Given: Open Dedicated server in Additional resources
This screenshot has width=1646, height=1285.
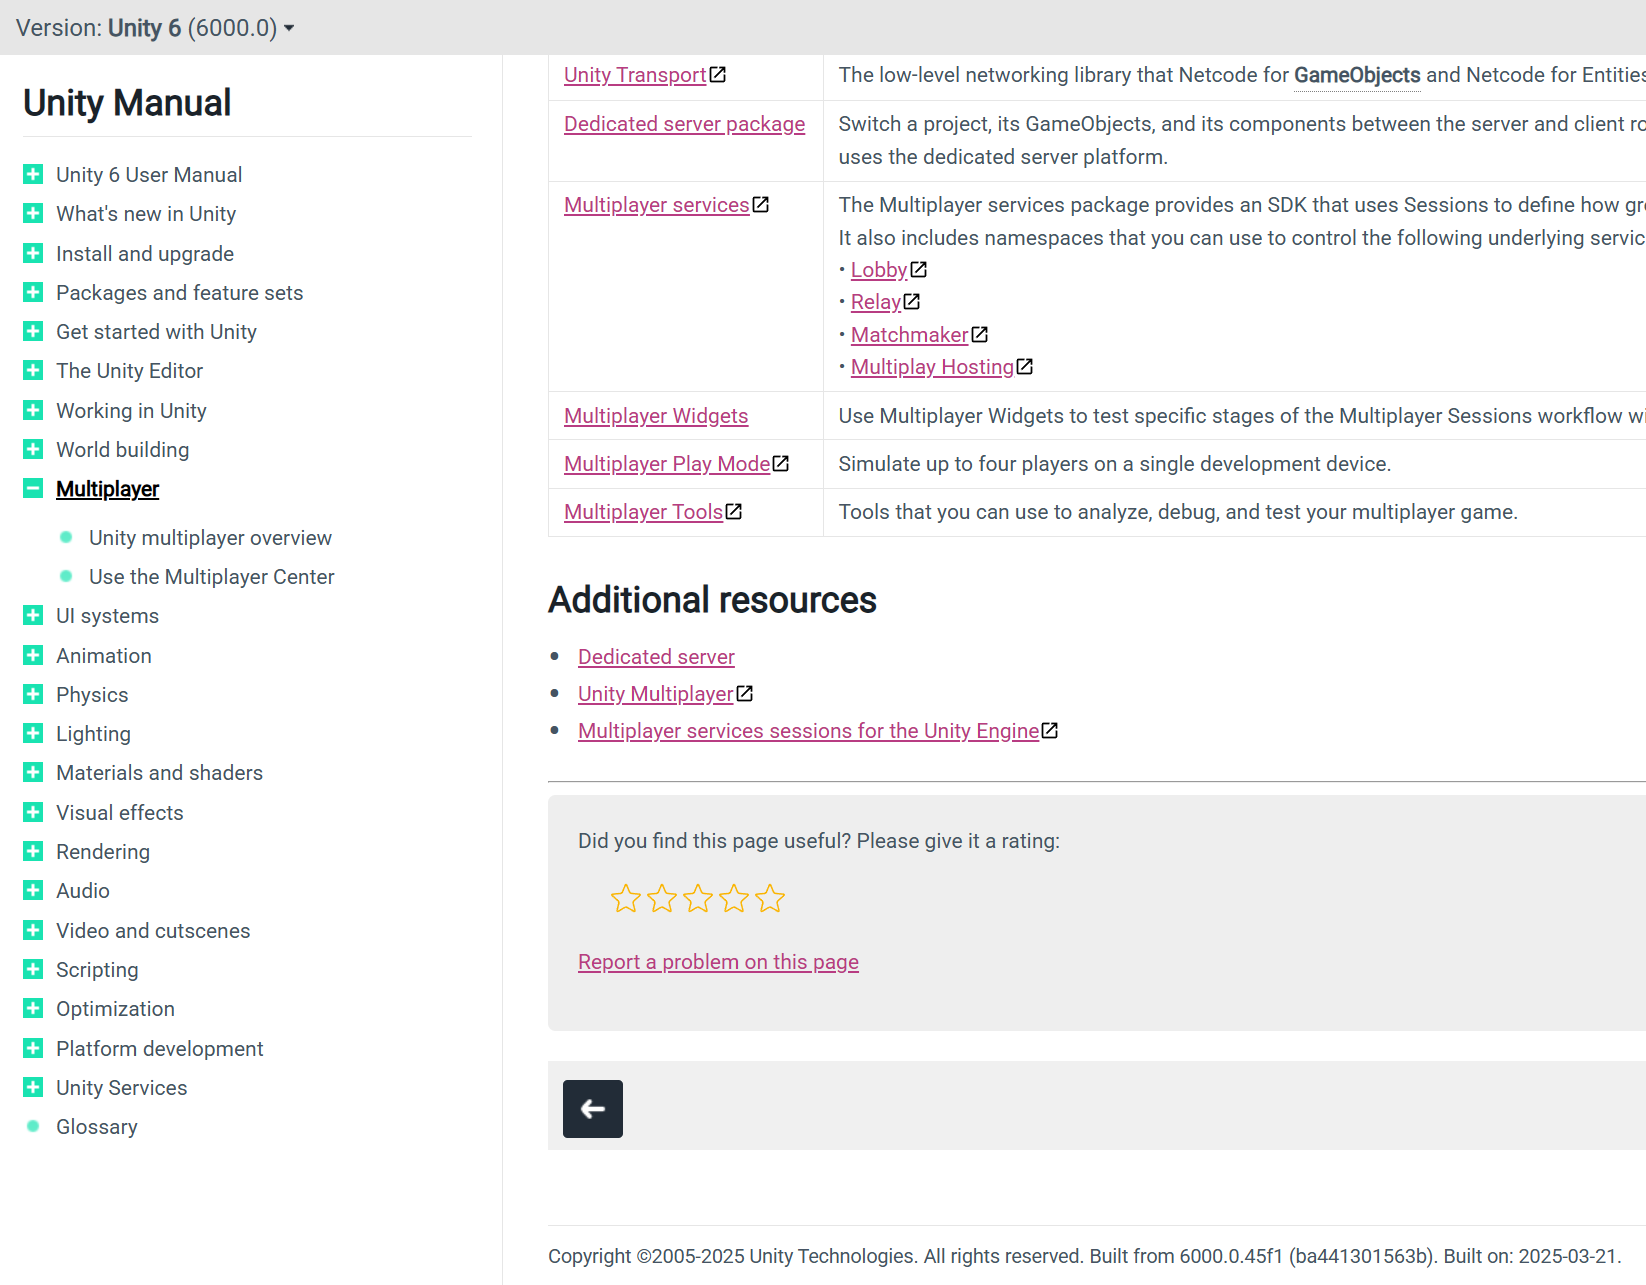Looking at the screenshot, I should point(656,657).
